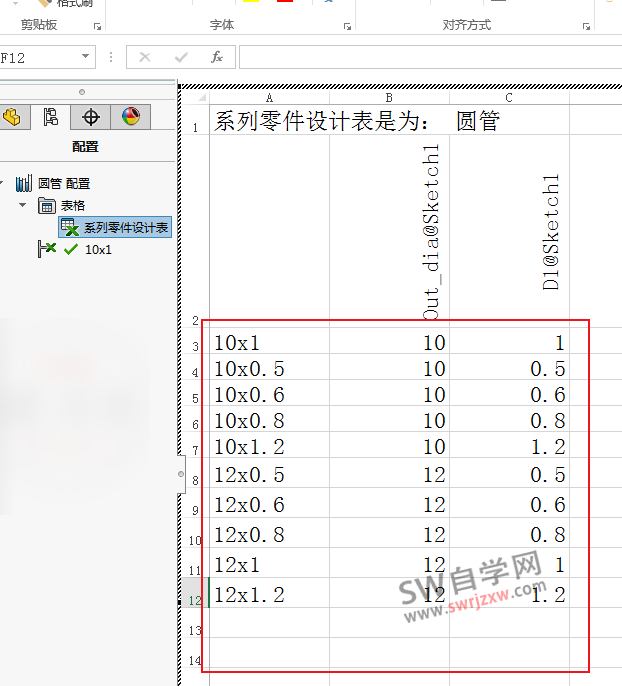Open the DisplayManager color ball tab

coord(131,117)
